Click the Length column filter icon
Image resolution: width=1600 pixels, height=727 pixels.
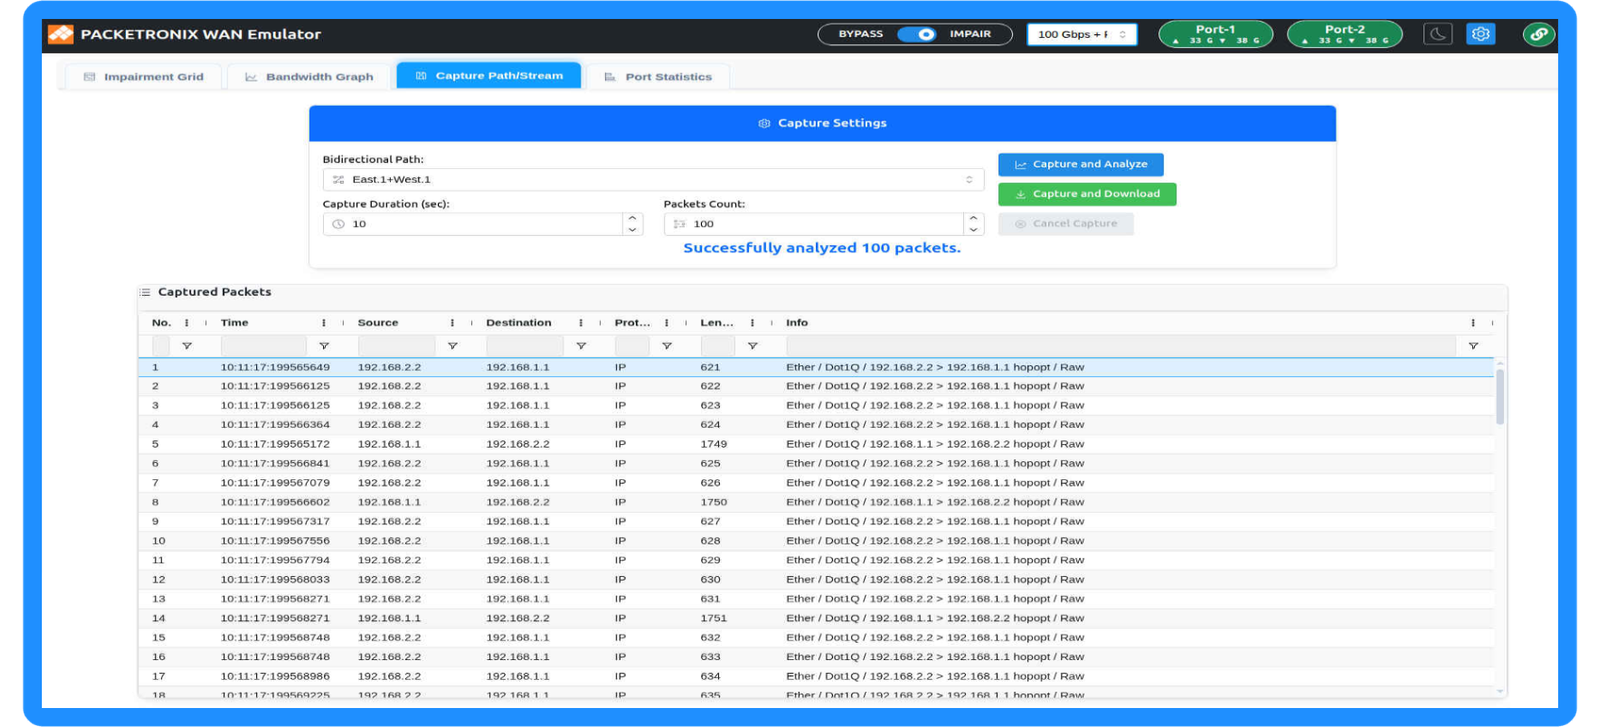coord(752,346)
